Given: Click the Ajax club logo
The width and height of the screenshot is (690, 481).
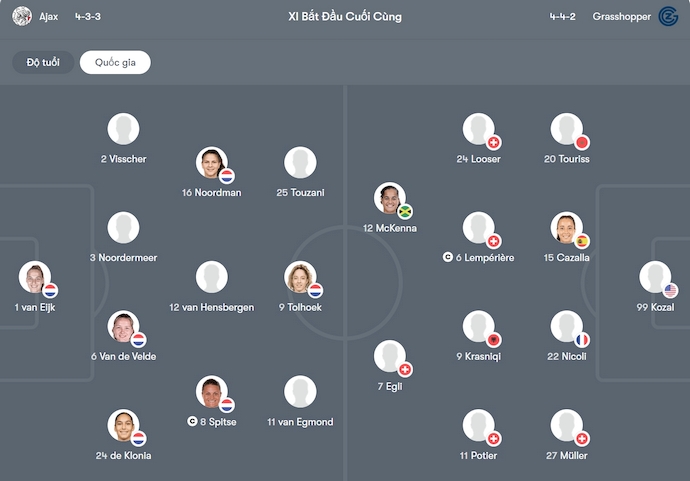Looking at the screenshot, I should (22, 16).
